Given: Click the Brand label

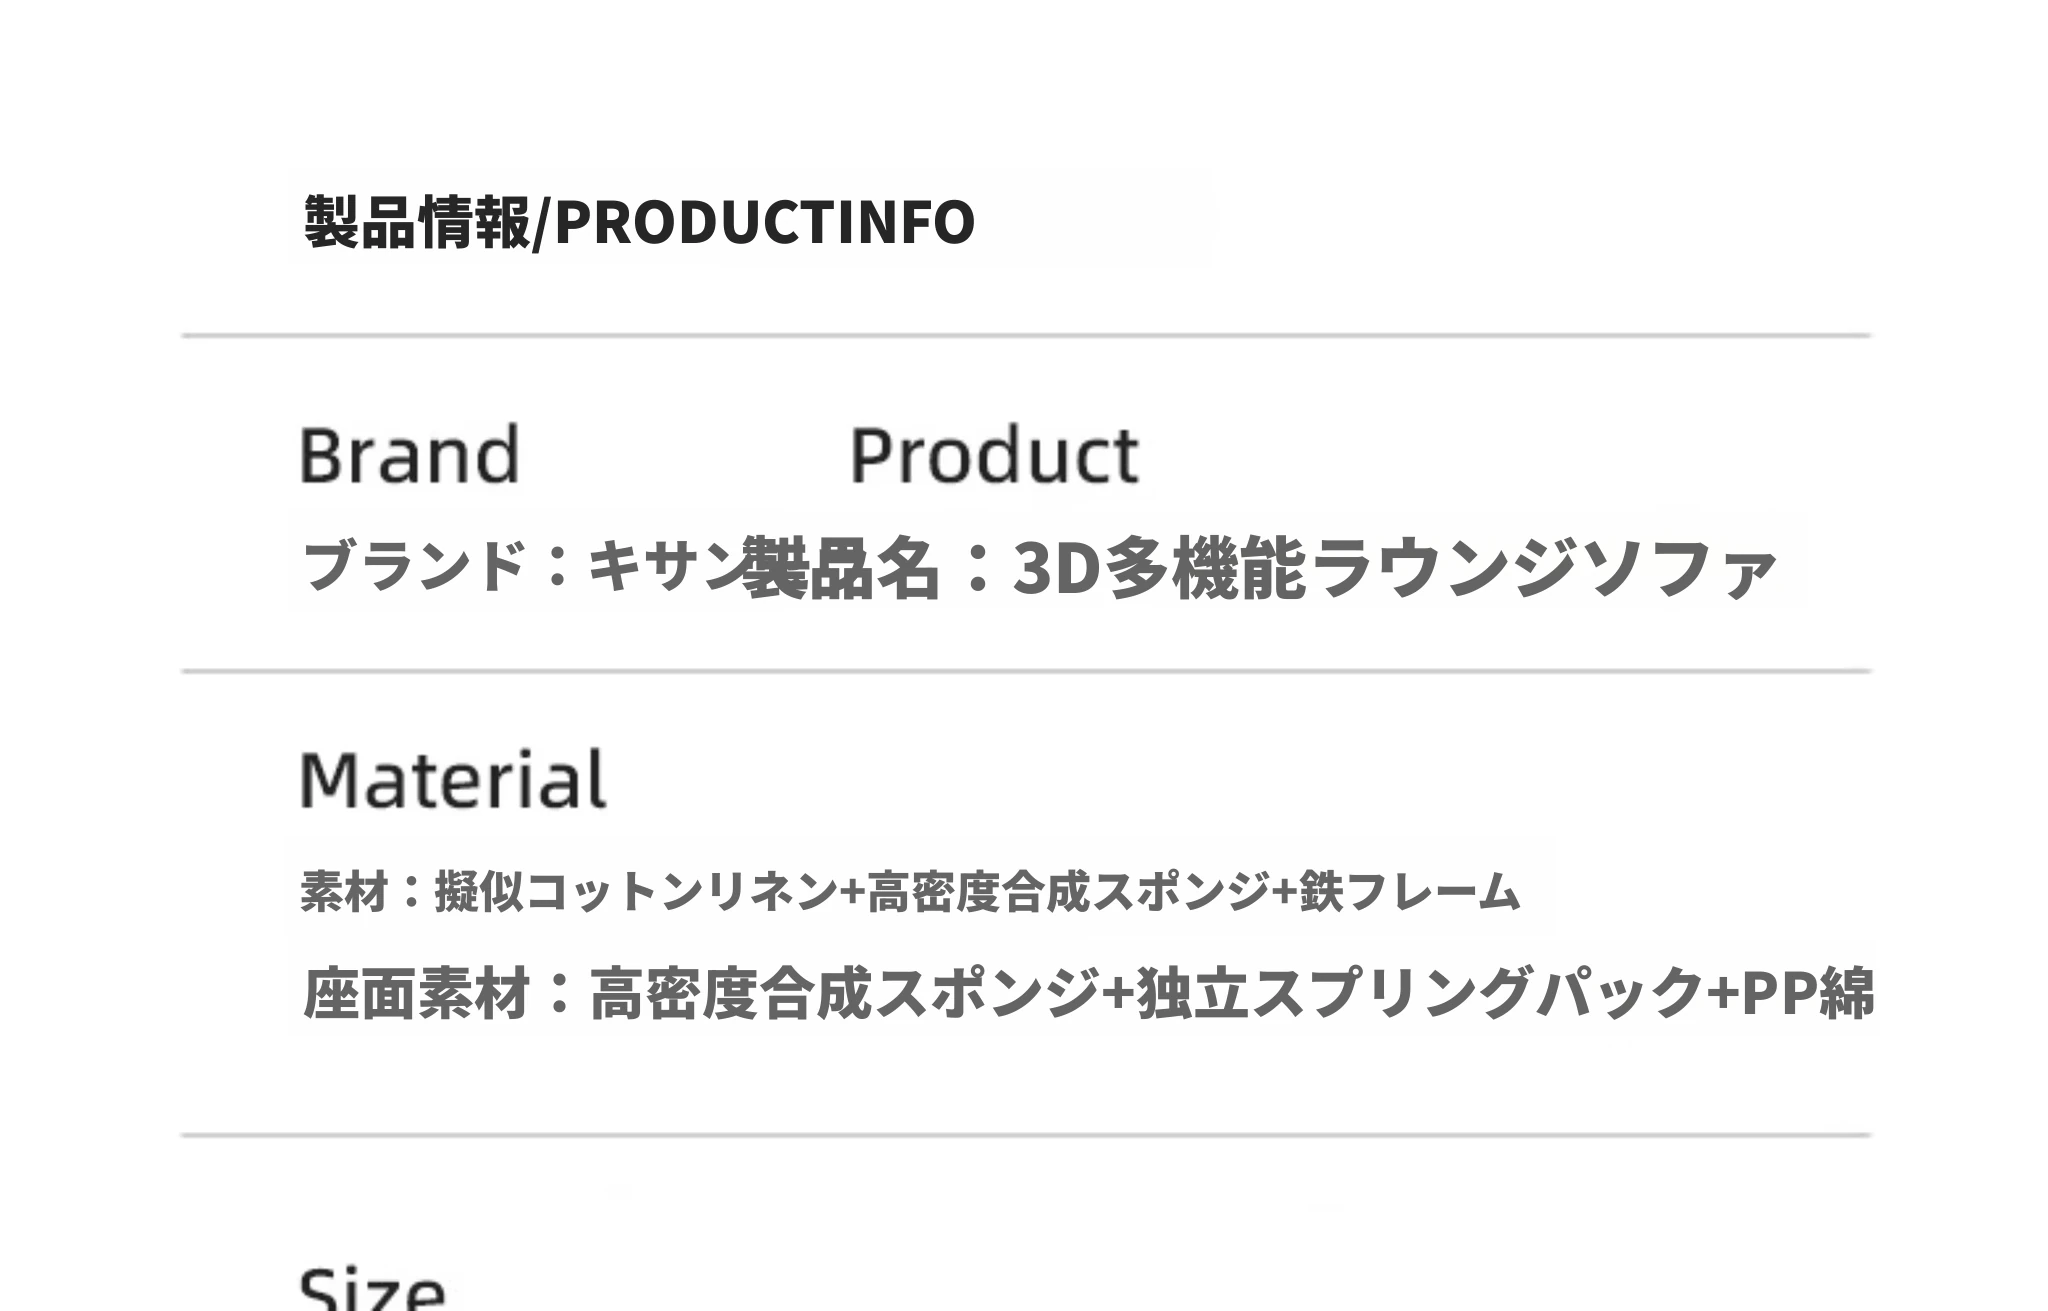Looking at the screenshot, I should point(410,455).
